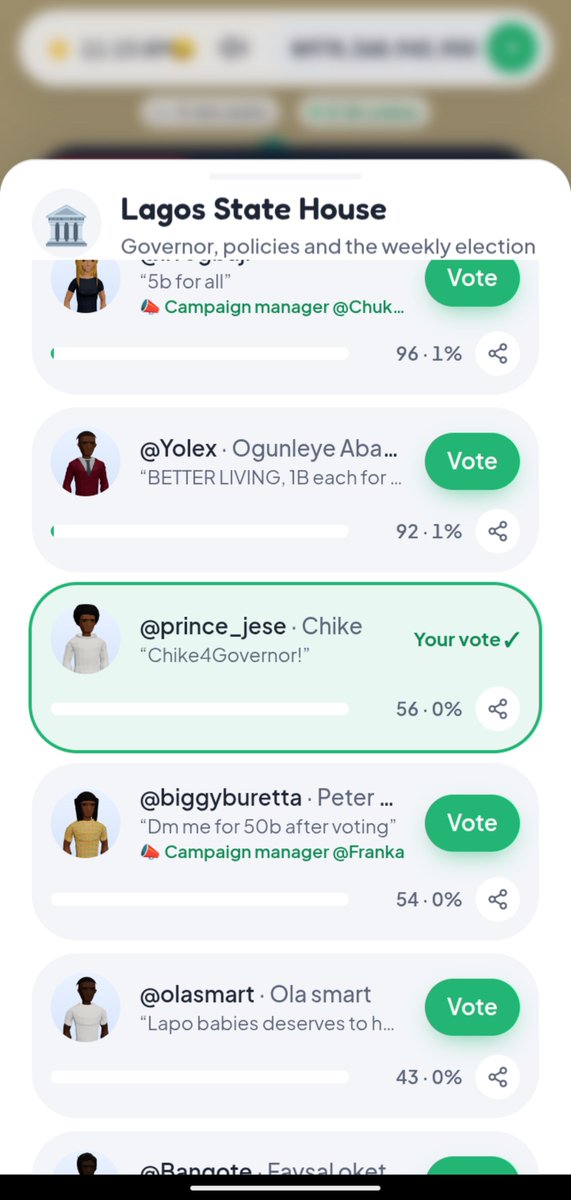Share @biggyburetta's candidate card
571x1200 pixels.
click(x=497, y=899)
